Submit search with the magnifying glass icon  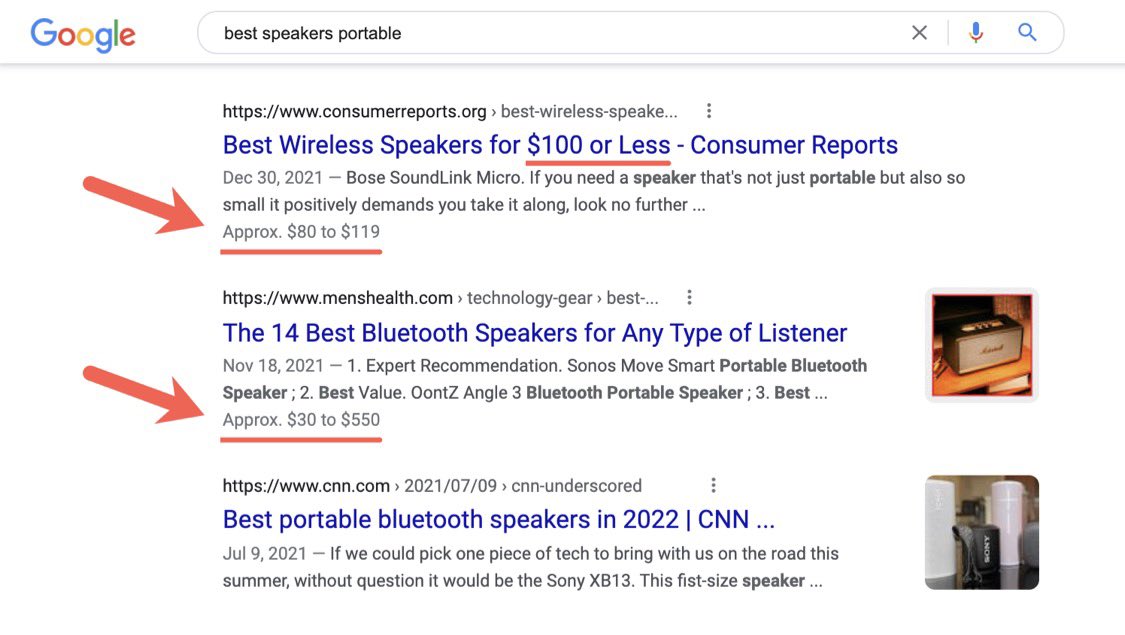(x=1027, y=32)
